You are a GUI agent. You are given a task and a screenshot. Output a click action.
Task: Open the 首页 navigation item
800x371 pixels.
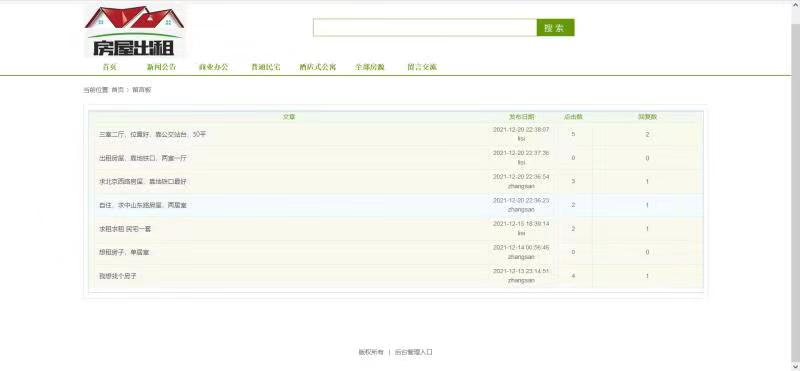click(x=110, y=67)
